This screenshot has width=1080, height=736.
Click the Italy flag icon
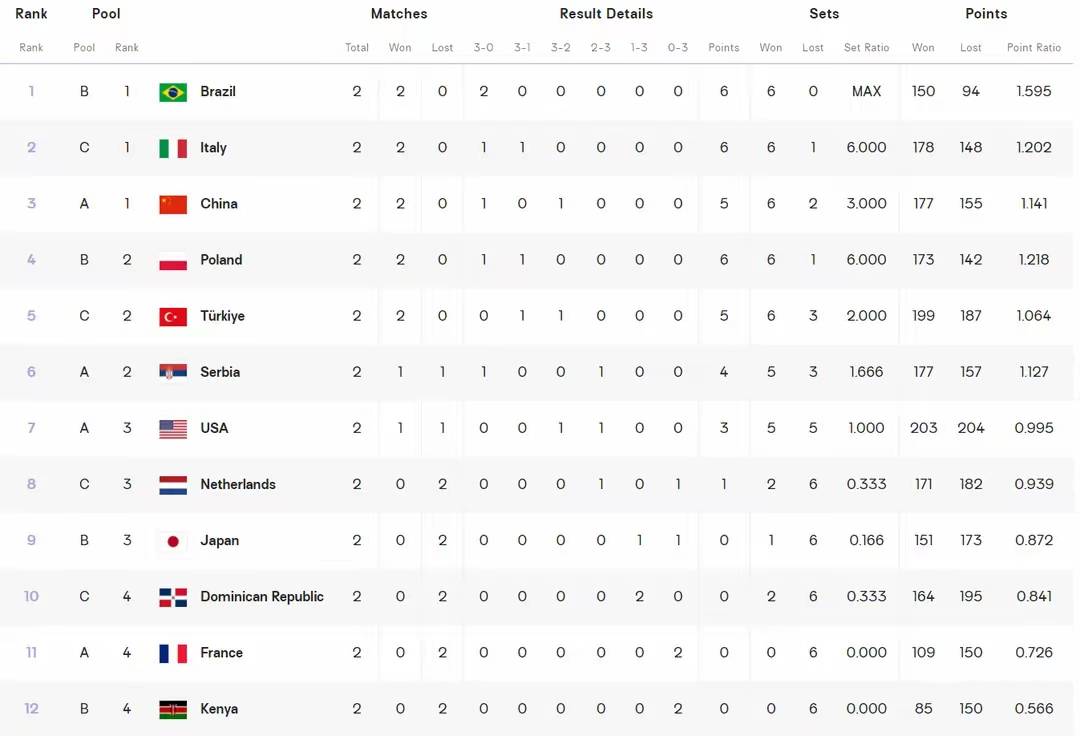tap(173, 148)
